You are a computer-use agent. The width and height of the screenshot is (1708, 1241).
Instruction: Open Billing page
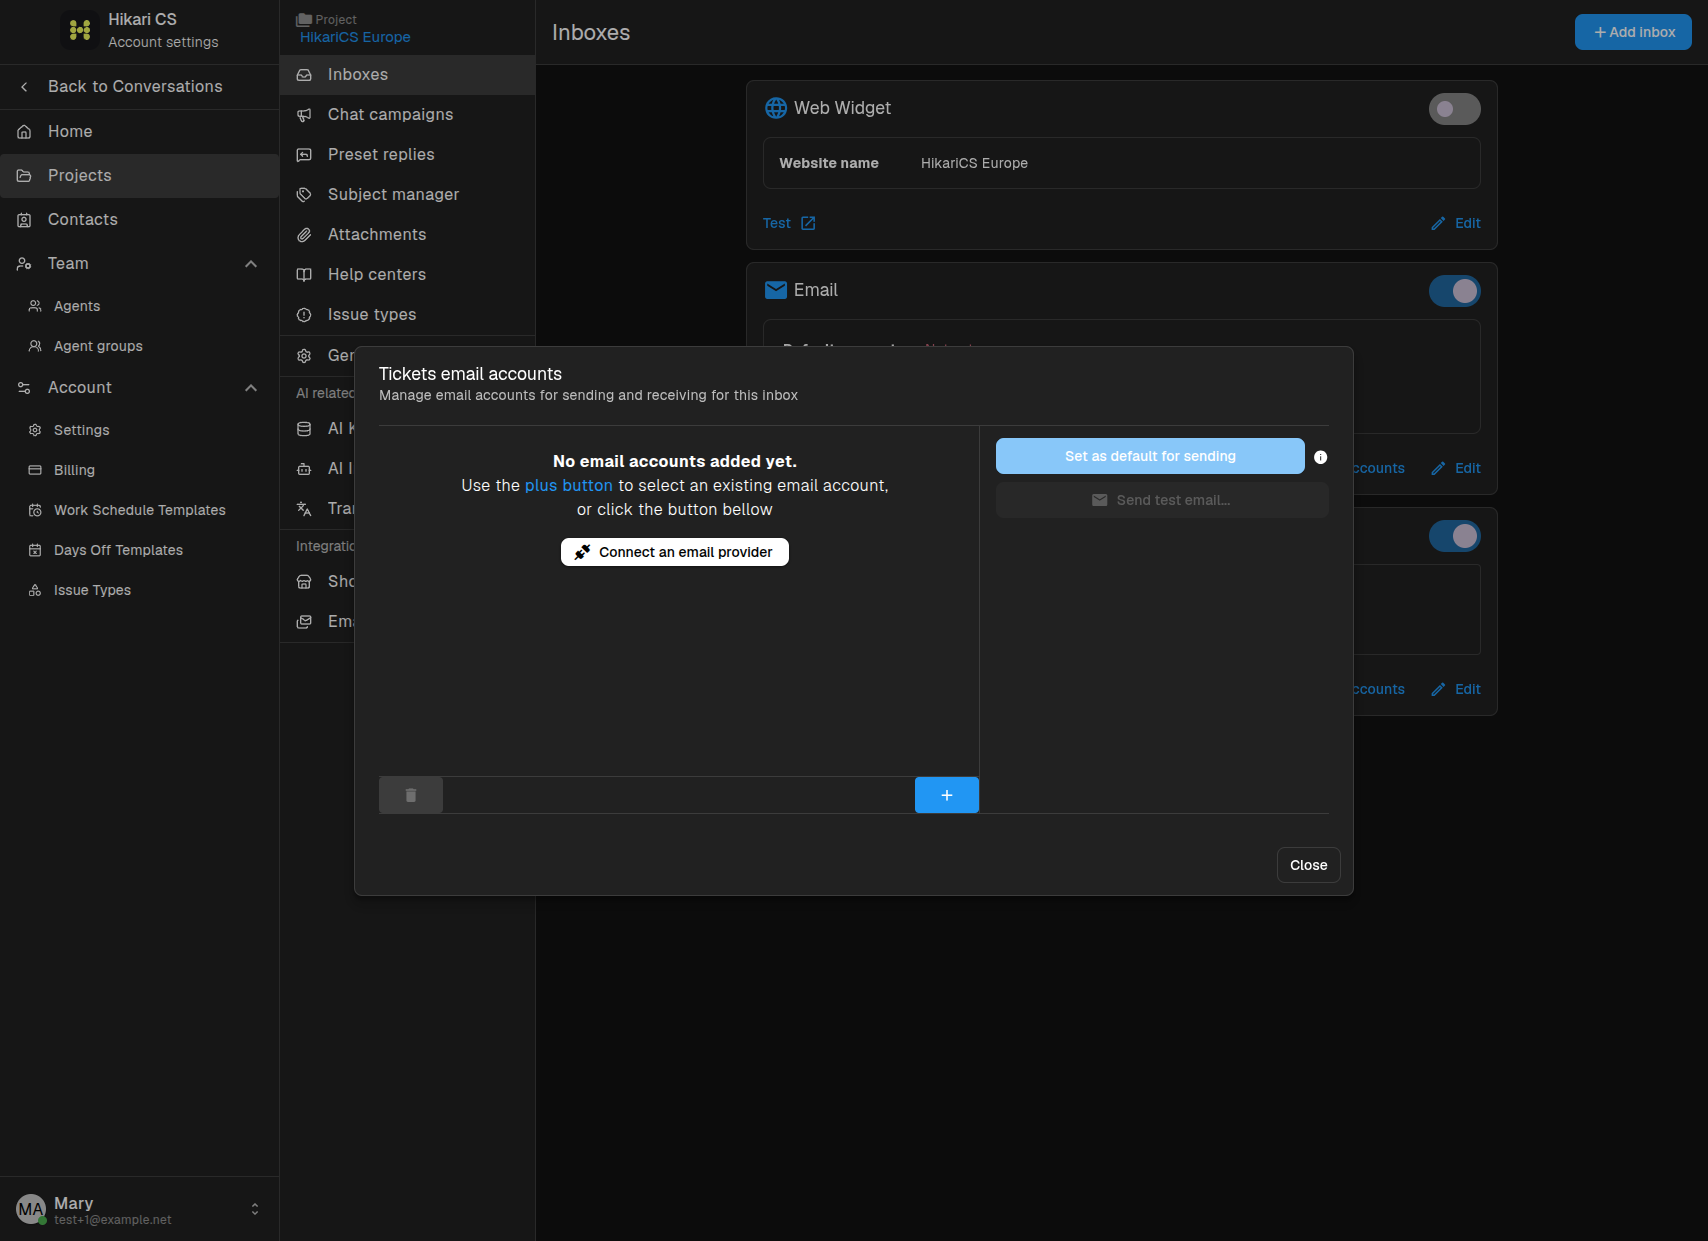[139, 470]
